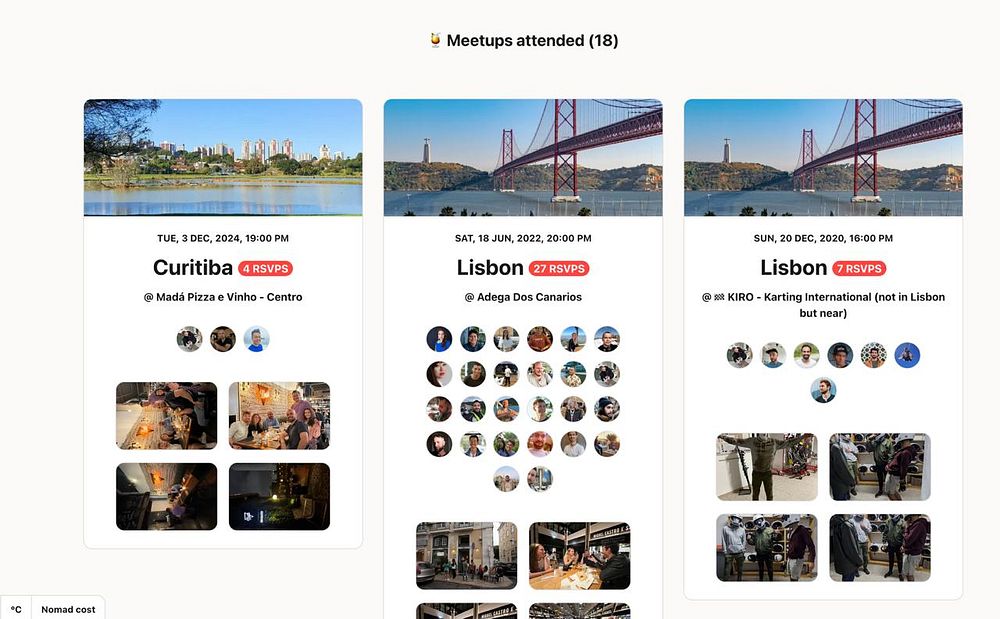
Task: View Curitiba dim restaurant interior photo
Action: [166, 497]
